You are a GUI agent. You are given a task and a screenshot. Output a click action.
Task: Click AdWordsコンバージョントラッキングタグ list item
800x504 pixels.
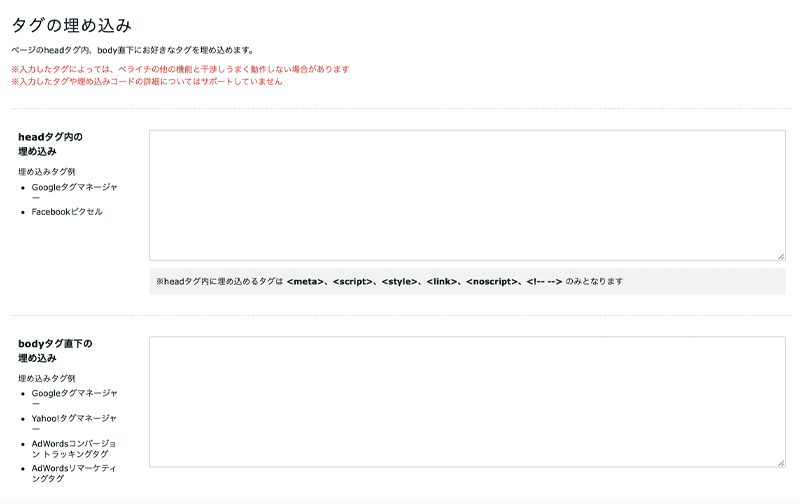[74, 448]
